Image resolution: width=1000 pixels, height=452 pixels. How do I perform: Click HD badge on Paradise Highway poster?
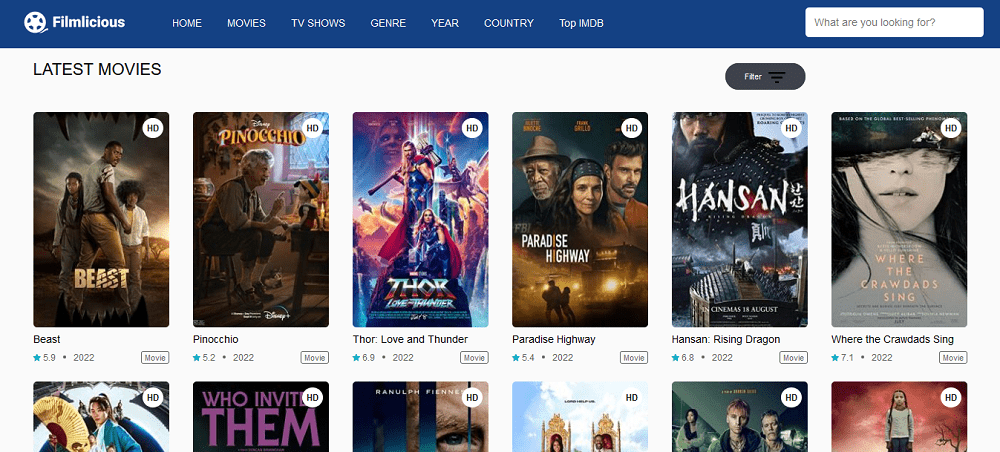tap(631, 128)
